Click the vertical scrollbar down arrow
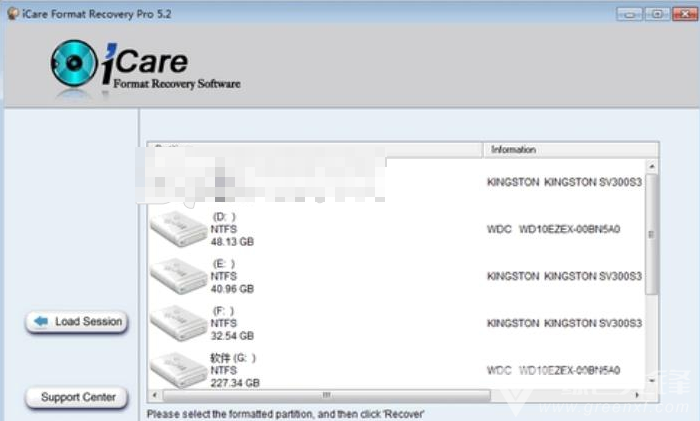 [652, 381]
